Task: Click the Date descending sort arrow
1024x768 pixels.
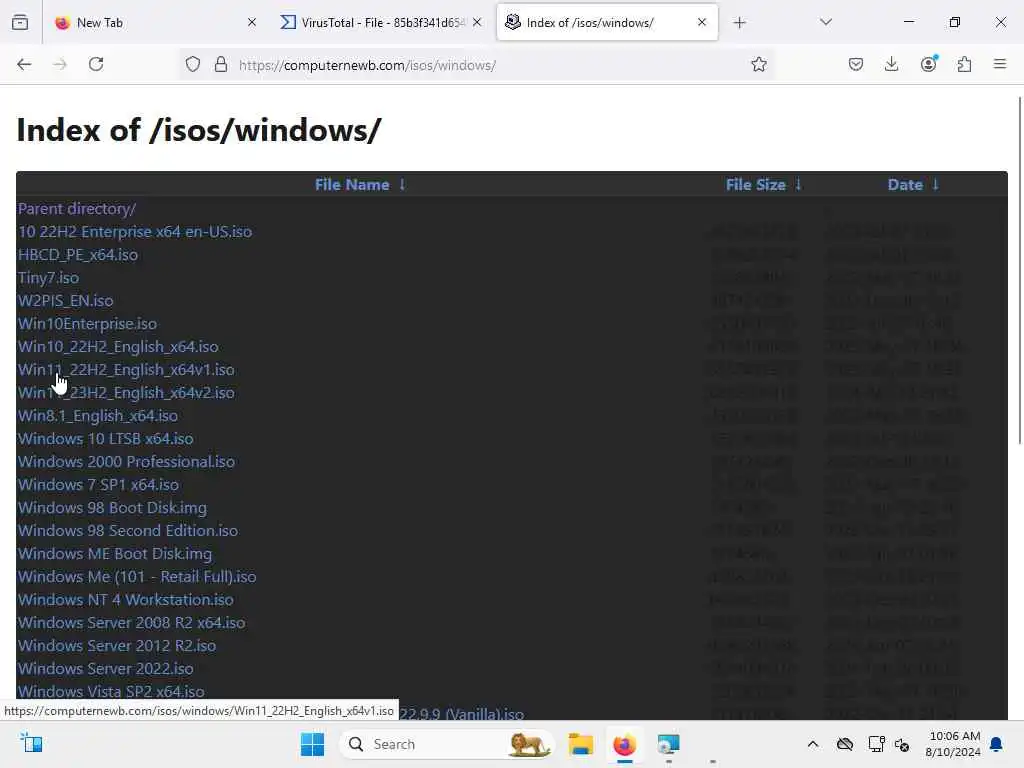Action: tap(935, 185)
